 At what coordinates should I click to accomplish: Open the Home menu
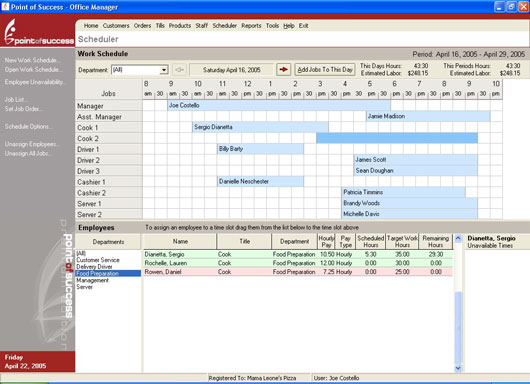click(x=91, y=26)
